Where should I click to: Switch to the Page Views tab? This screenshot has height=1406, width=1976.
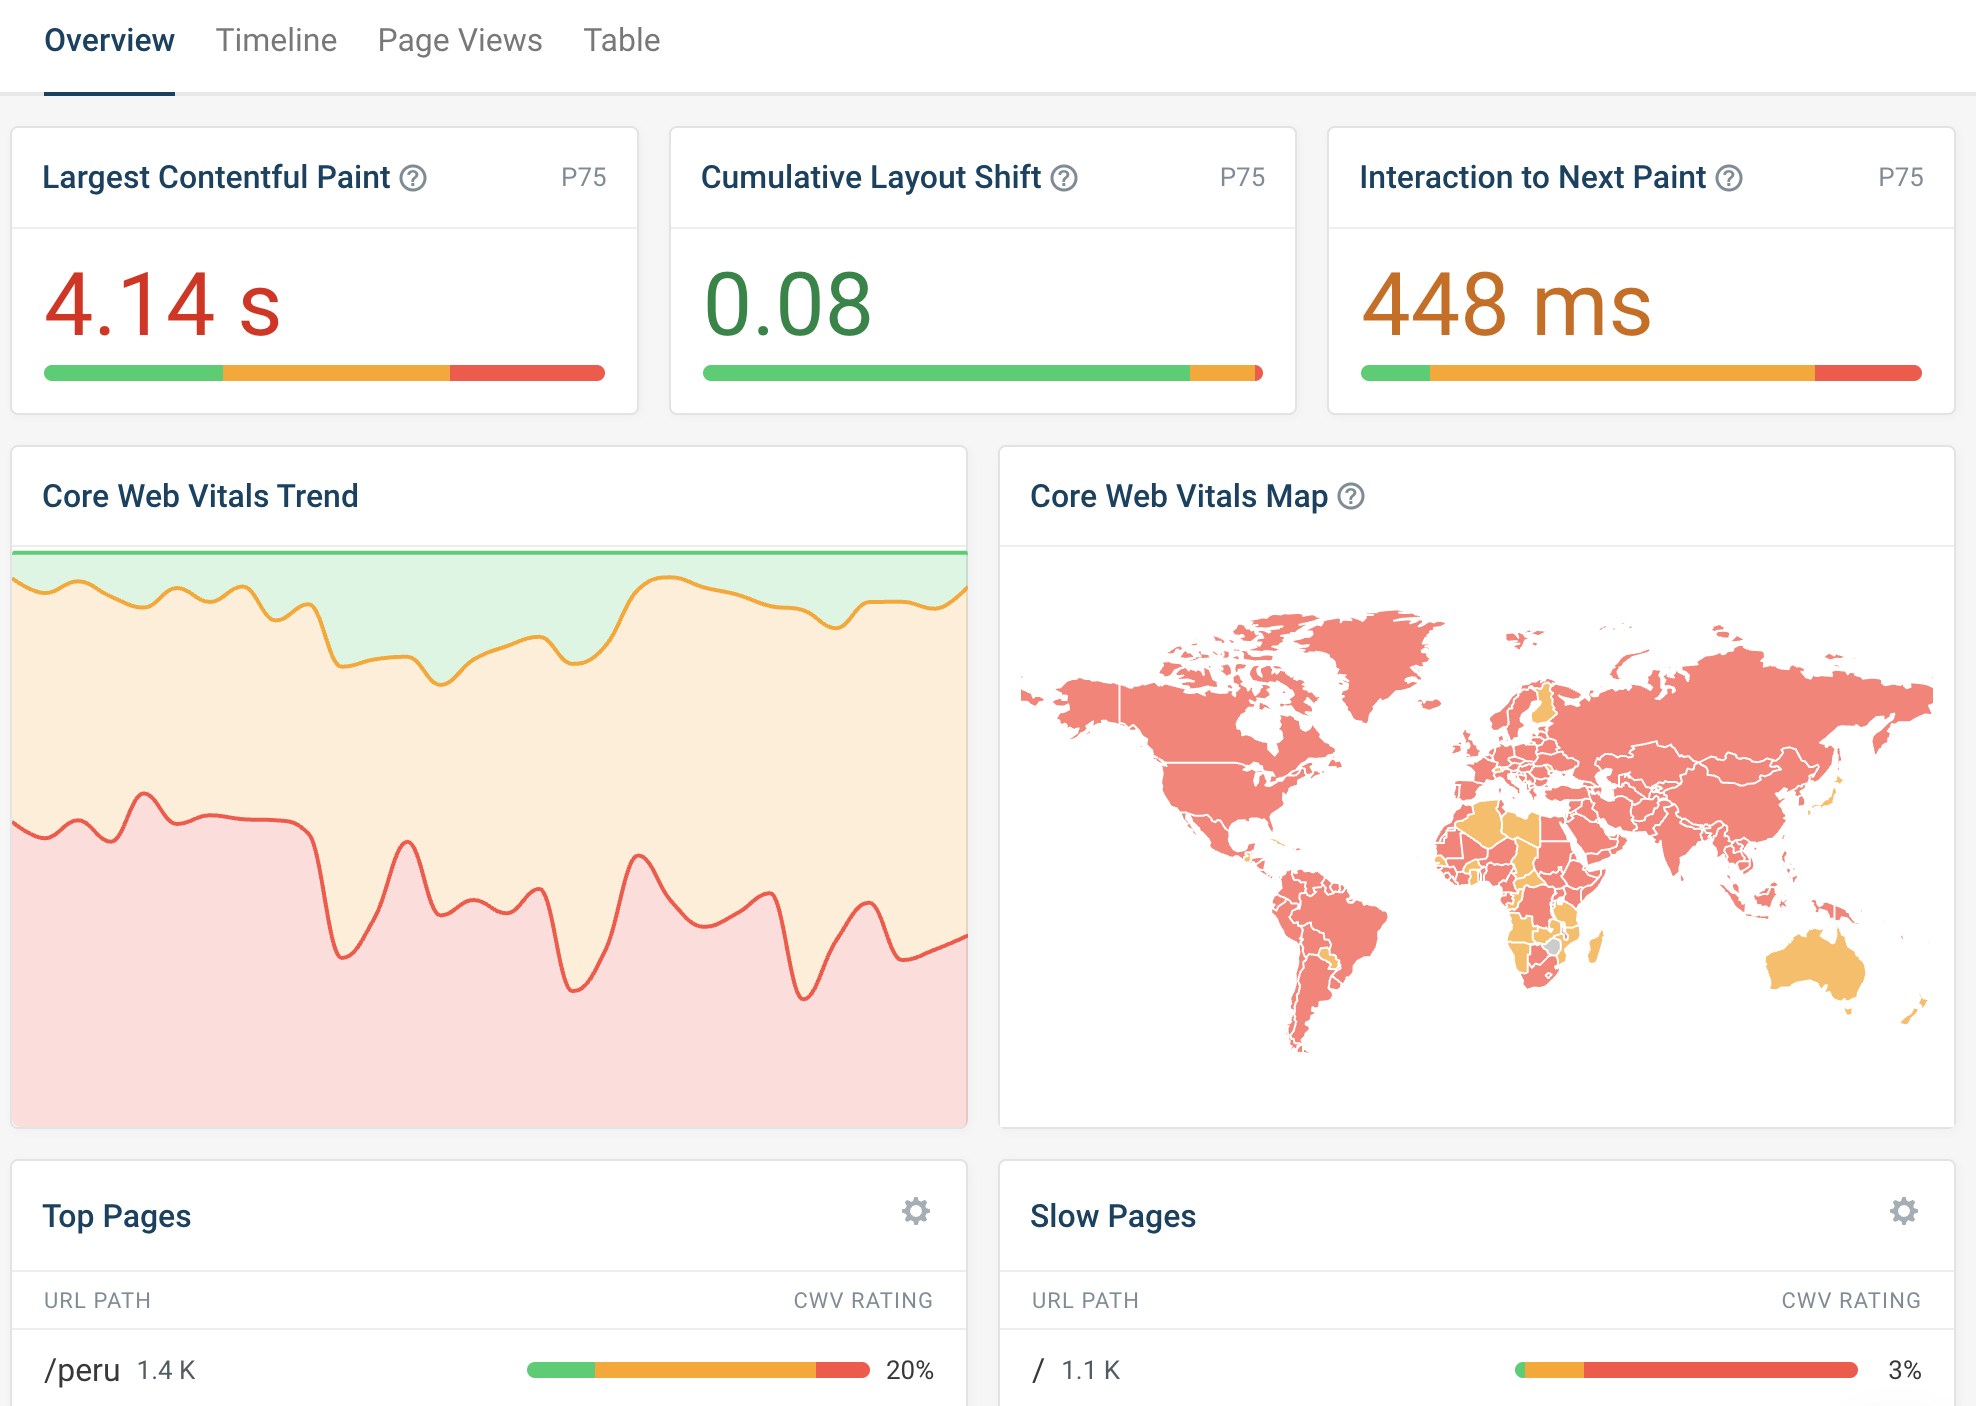[460, 41]
